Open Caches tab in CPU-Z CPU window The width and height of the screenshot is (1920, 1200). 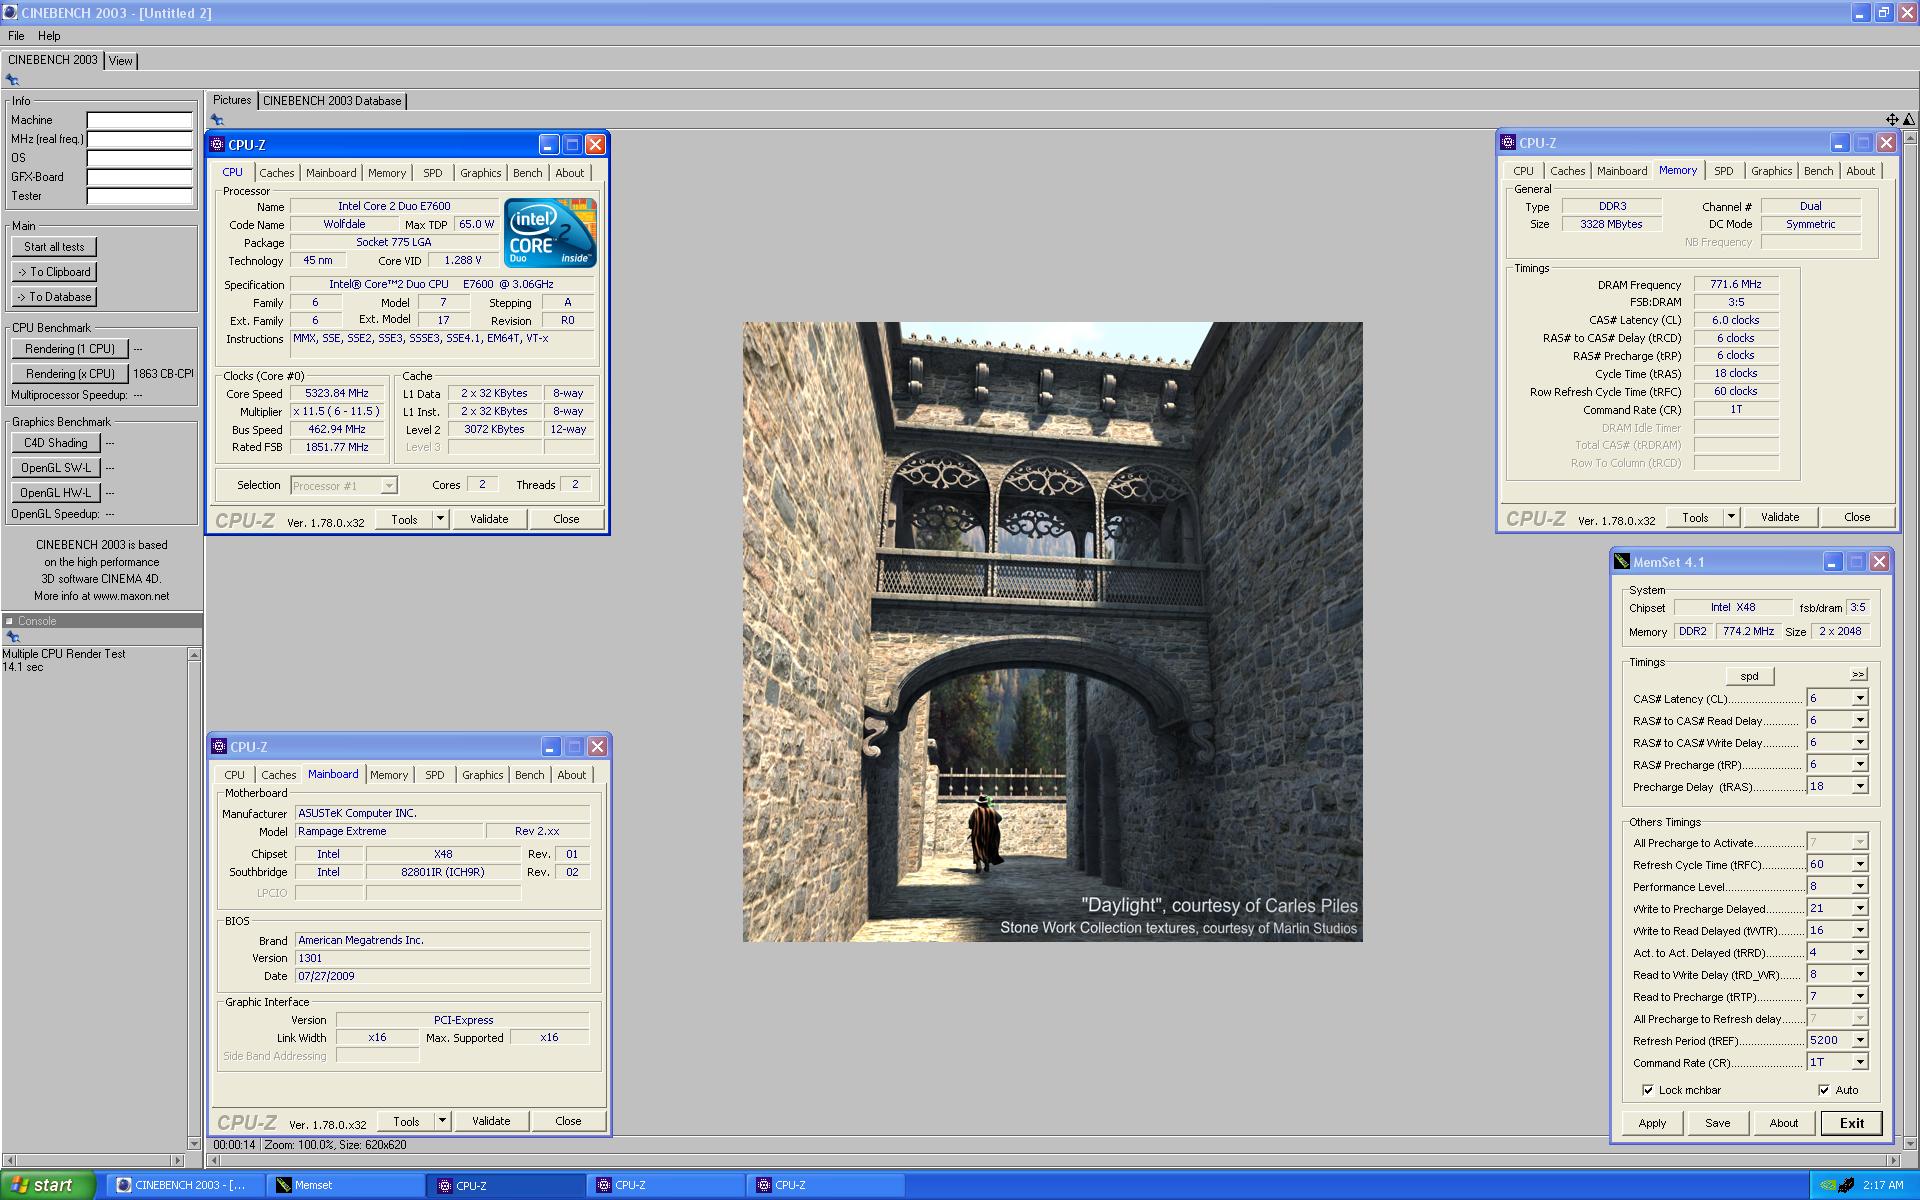[x=277, y=173]
